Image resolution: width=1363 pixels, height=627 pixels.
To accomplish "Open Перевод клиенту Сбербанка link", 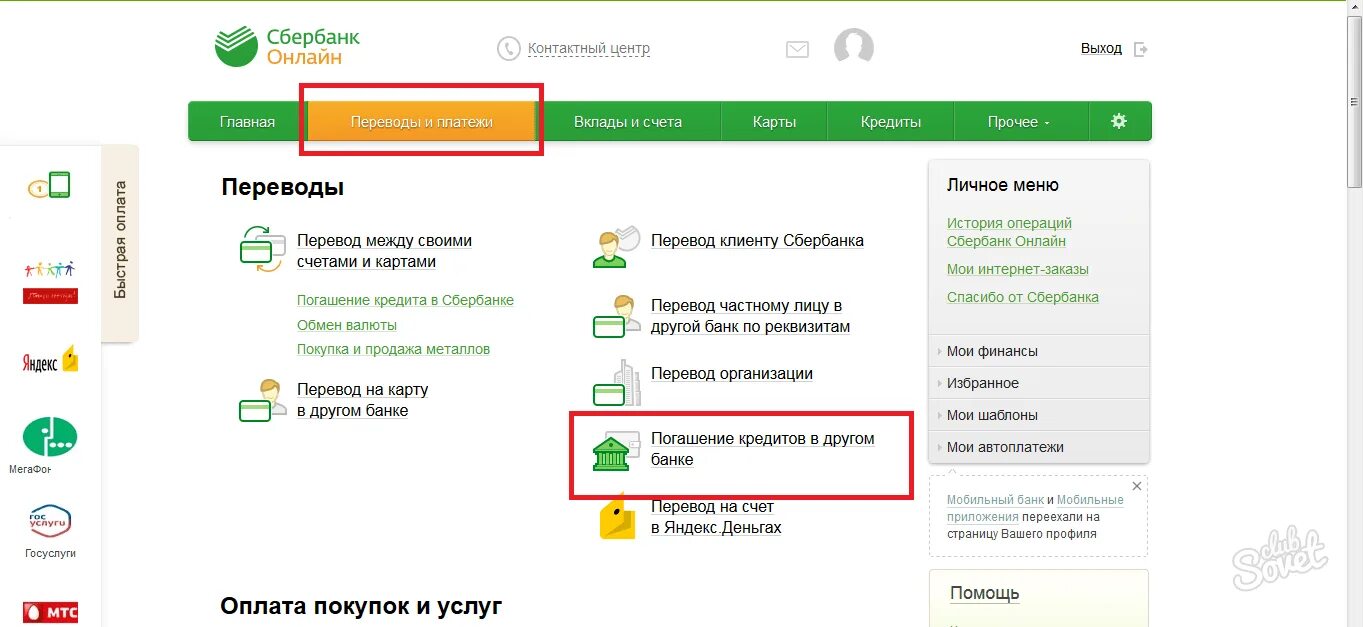I will [x=757, y=241].
